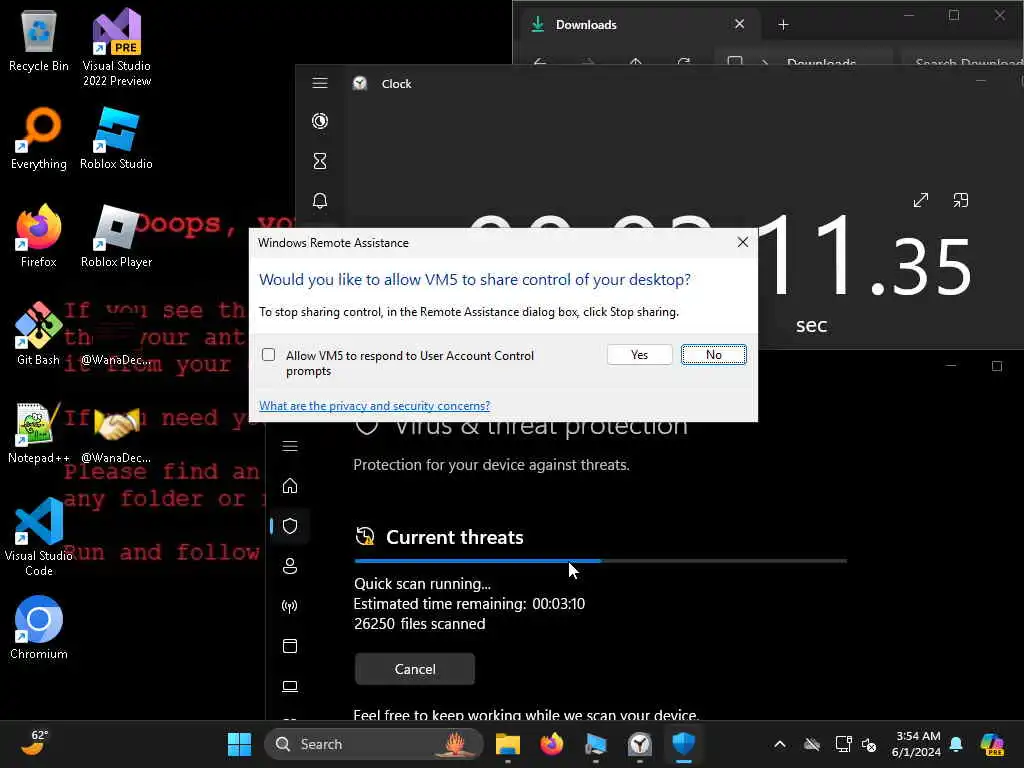Select Virus & threat protection shield icon

tap(290, 526)
